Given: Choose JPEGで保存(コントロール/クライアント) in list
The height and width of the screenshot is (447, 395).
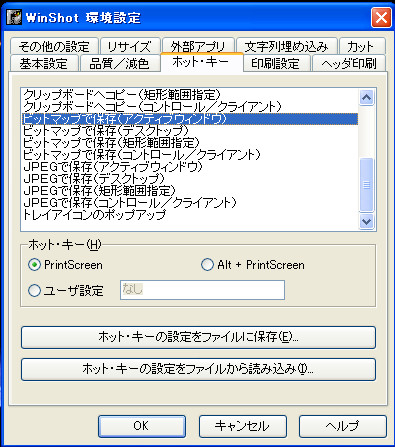Looking at the screenshot, I should point(190,203).
